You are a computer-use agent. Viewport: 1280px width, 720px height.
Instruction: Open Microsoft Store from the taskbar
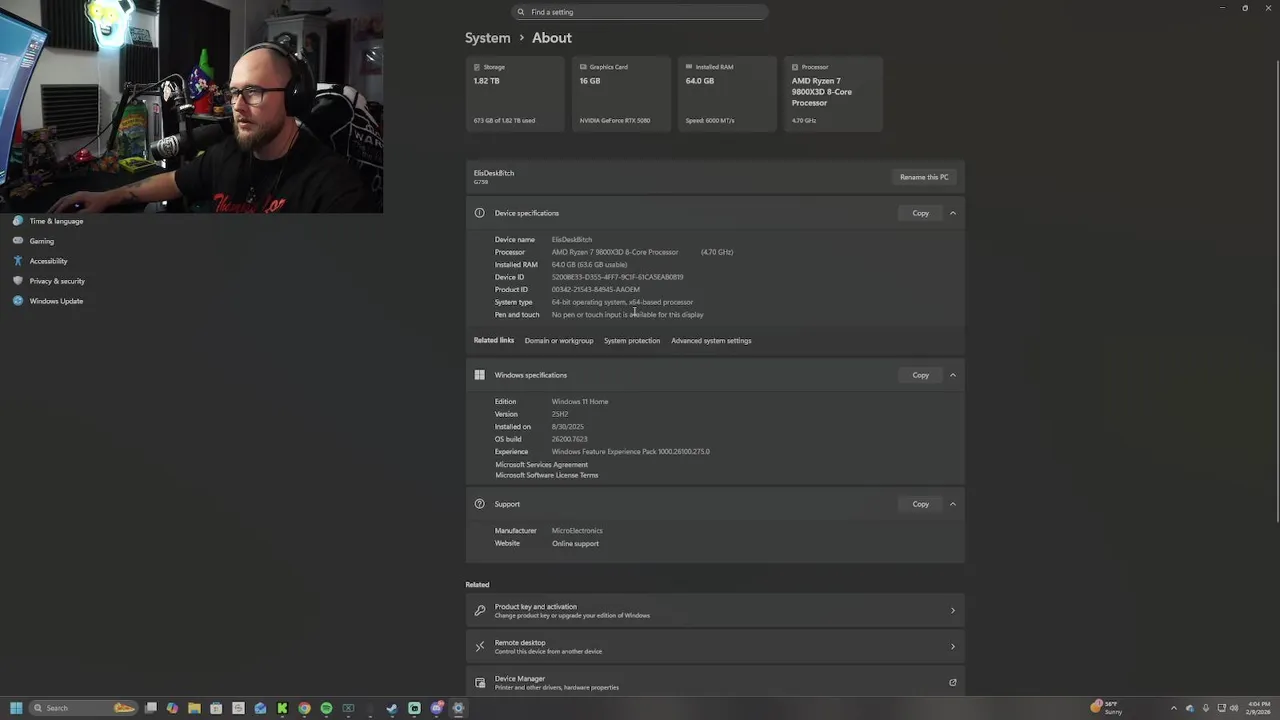pyautogui.click(x=216, y=708)
